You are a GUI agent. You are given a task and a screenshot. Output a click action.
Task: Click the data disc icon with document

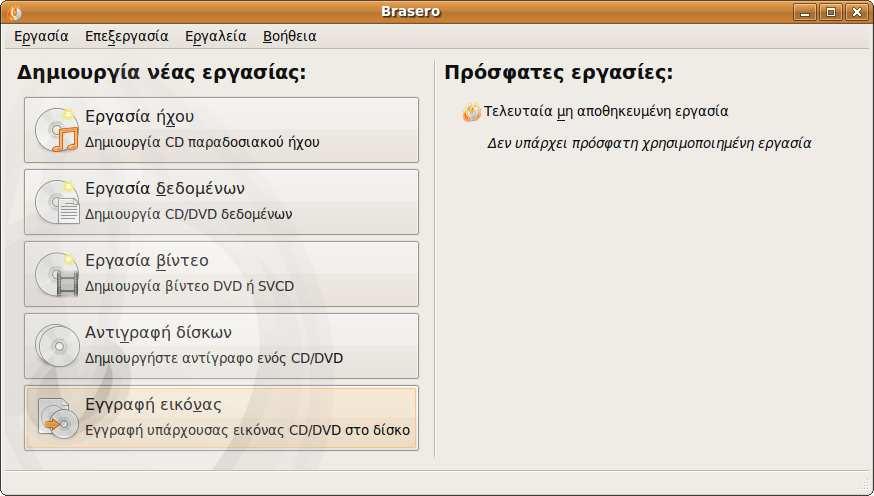(x=57, y=202)
